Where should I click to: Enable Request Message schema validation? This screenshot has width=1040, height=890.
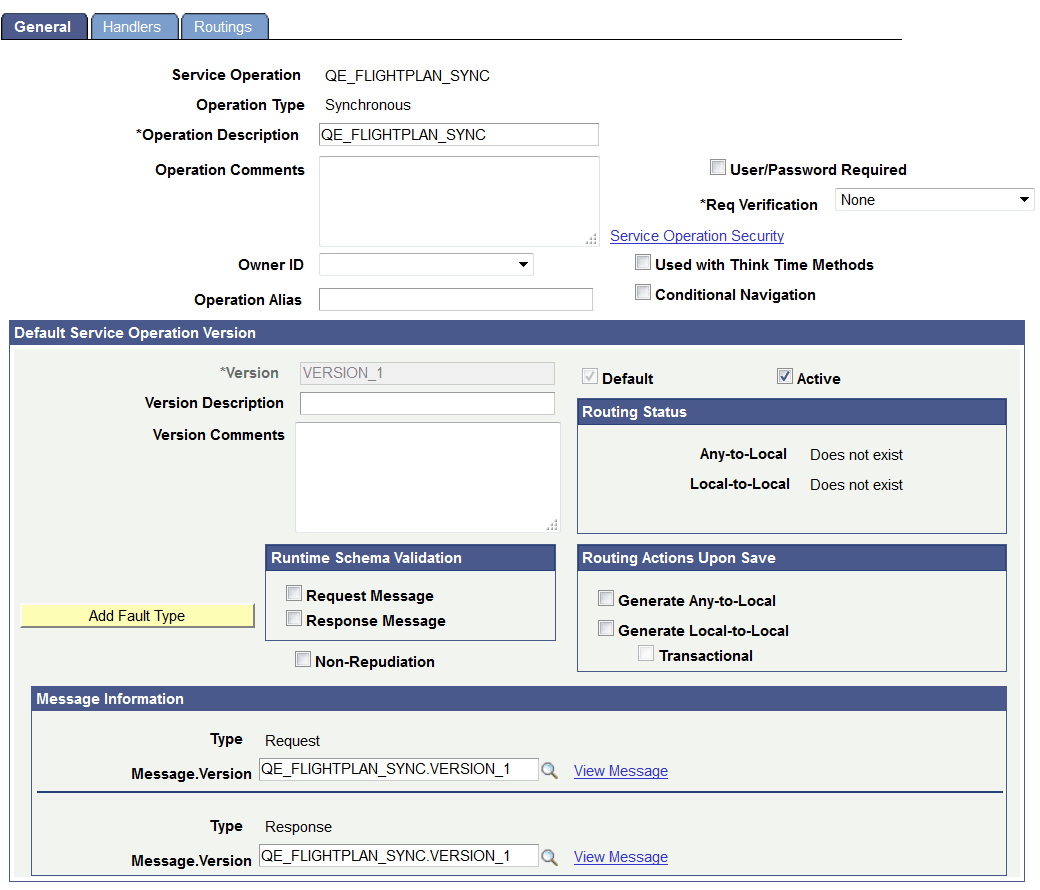294,592
